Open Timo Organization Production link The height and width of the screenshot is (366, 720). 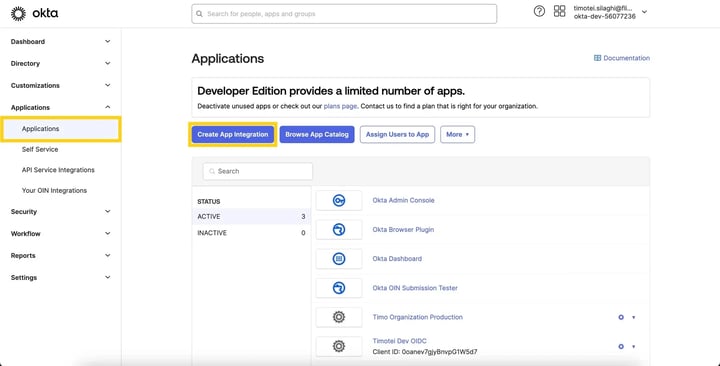click(x=417, y=317)
